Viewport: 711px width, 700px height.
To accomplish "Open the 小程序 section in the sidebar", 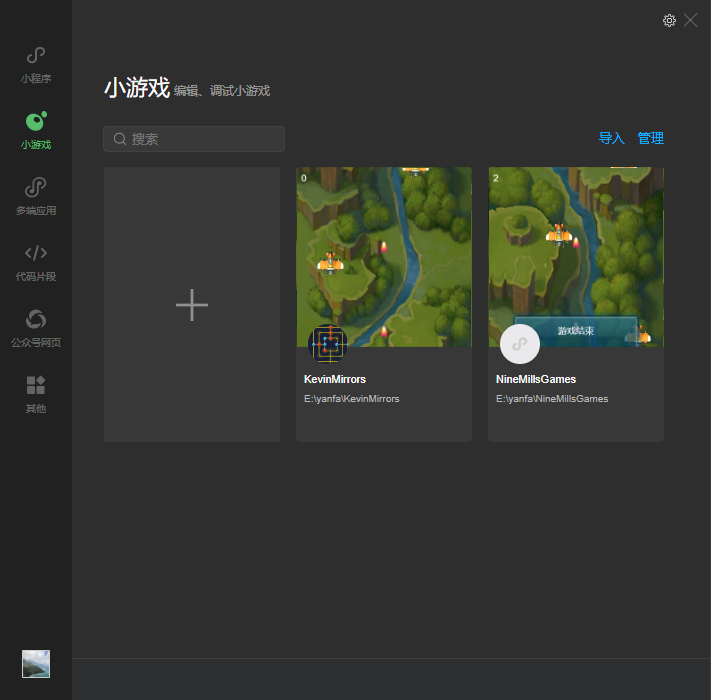I will [x=36, y=64].
